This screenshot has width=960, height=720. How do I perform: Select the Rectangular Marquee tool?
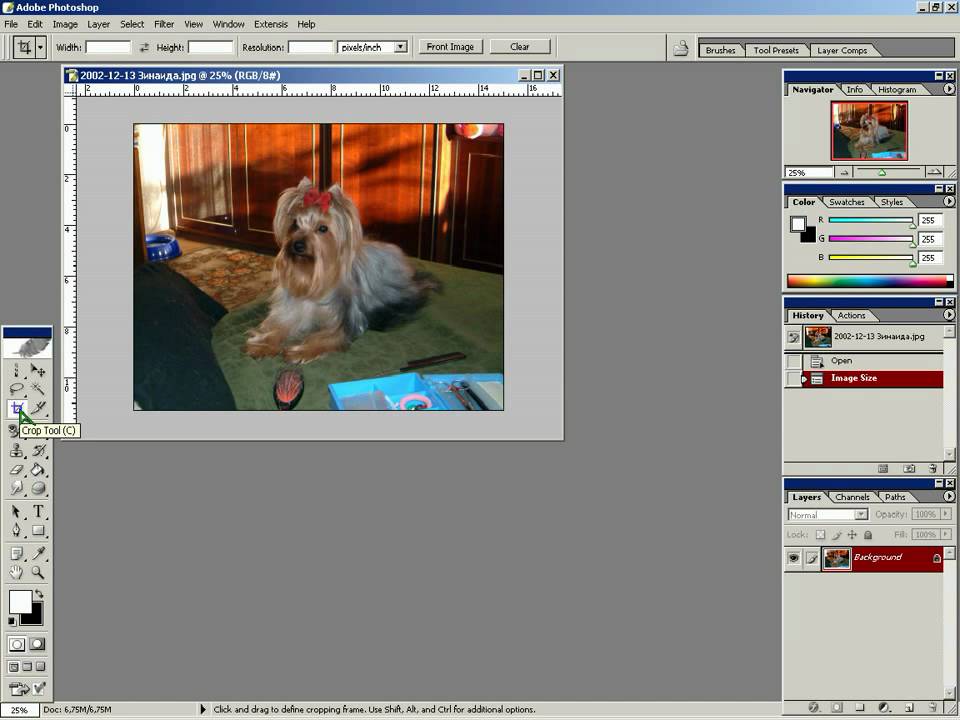pos(16,370)
